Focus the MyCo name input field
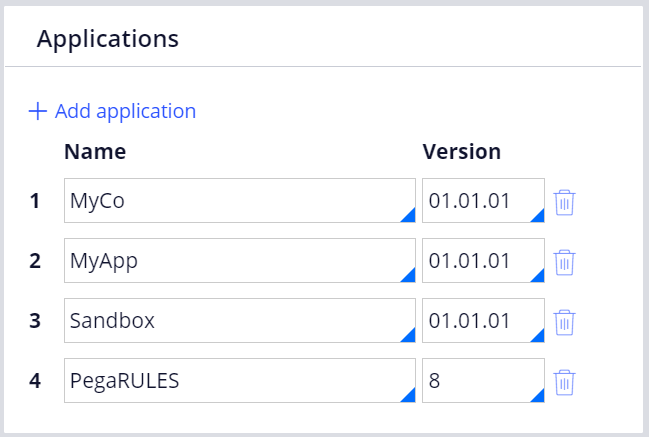Screen dimensions: 649x437 tap(240, 201)
